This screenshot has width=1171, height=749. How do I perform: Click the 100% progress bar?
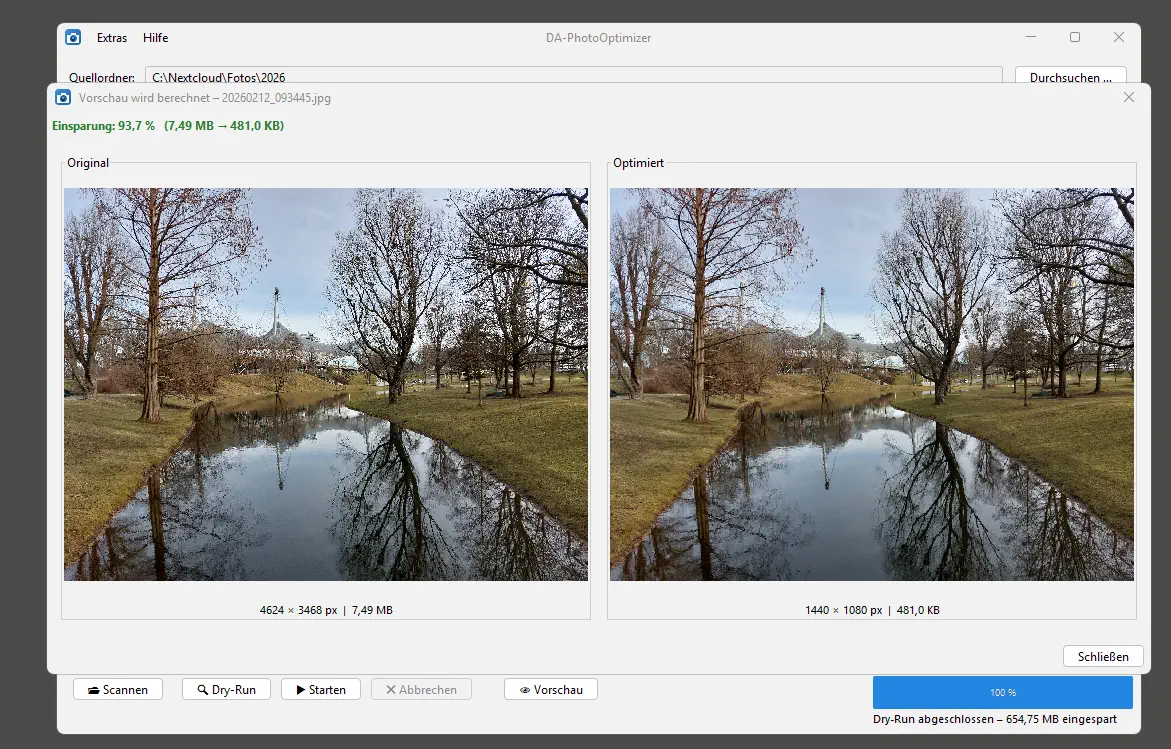pyautogui.click(x=1002, y=691)
